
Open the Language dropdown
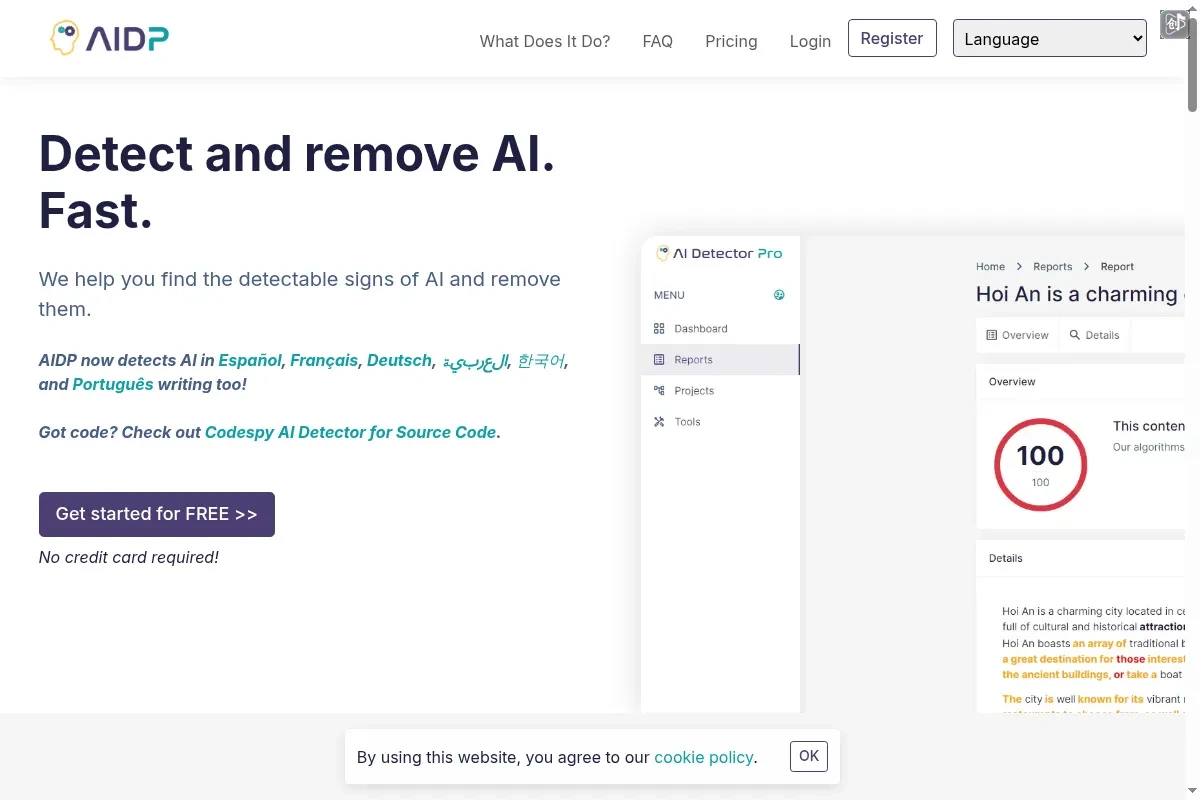(x=1049, y=39)
